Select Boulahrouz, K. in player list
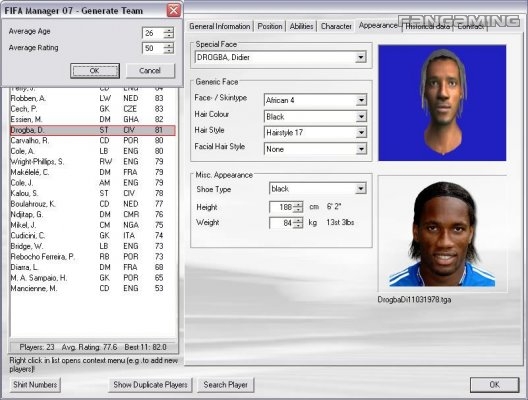Screen dimensions: 528x400 (x=93, y=204)
